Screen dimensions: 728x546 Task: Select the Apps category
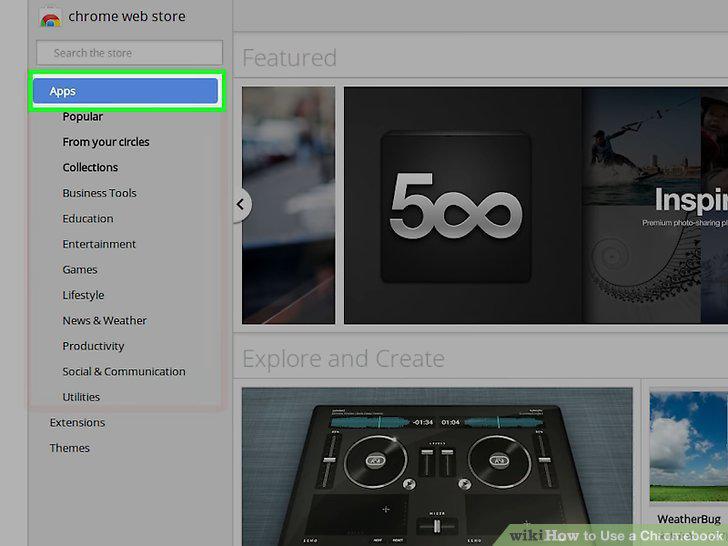(125, 91)
